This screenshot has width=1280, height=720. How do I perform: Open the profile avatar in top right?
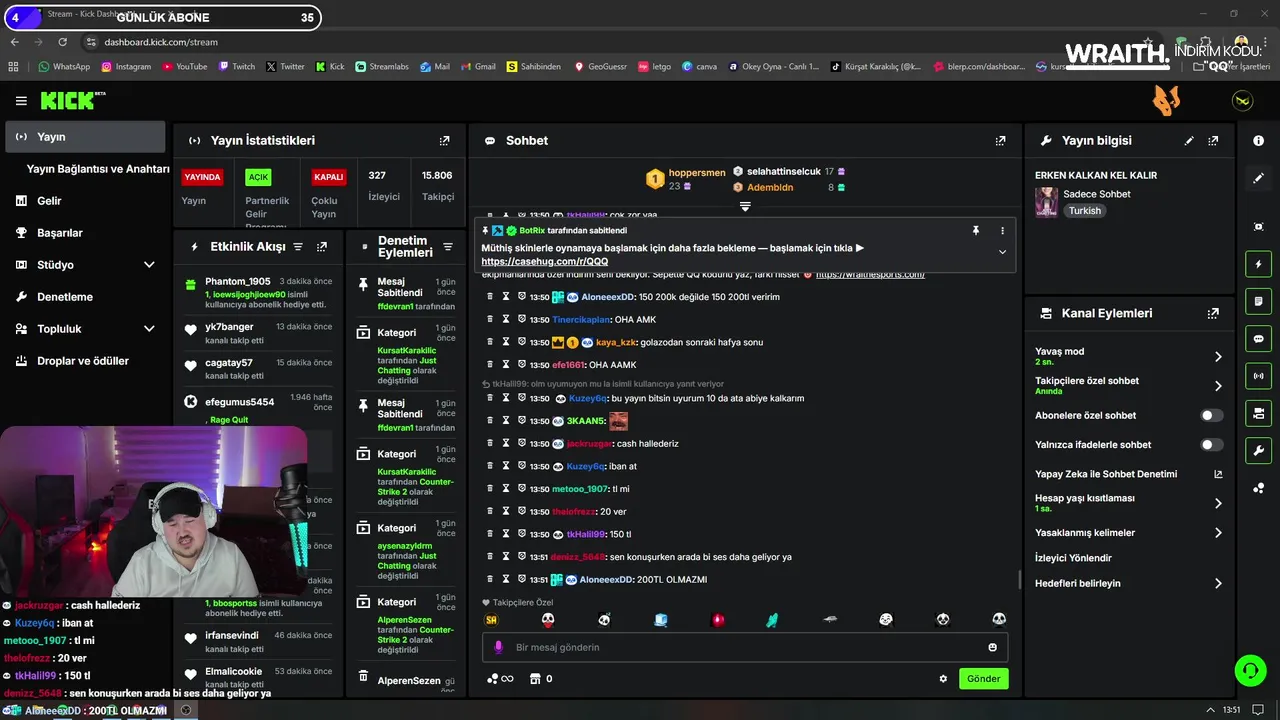click(x=1242, y=101)
